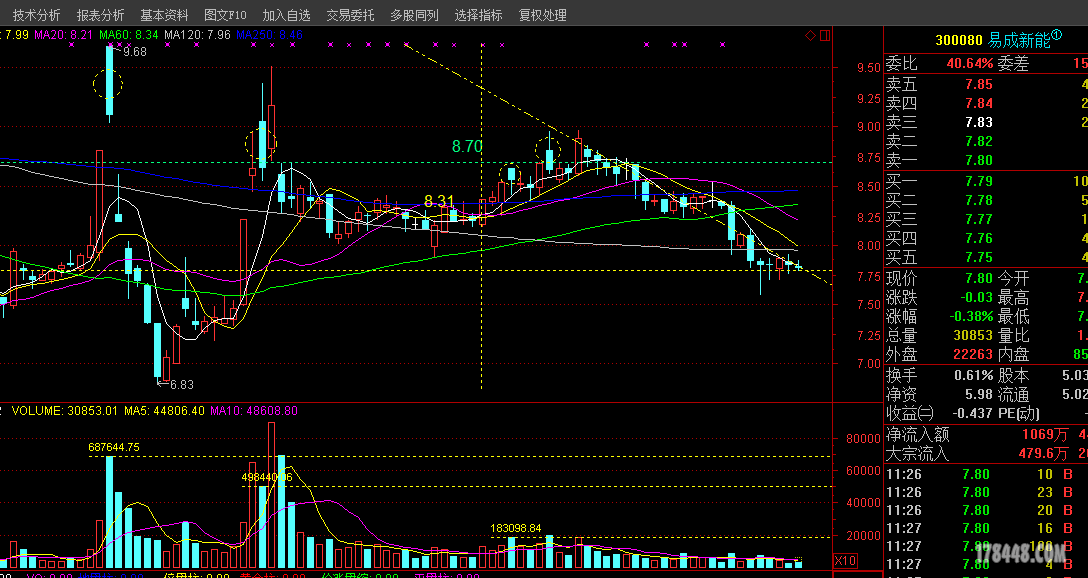Click the MA20: 8.21 indicator label
Screen dimensions: 1088x578
(62, 34)
